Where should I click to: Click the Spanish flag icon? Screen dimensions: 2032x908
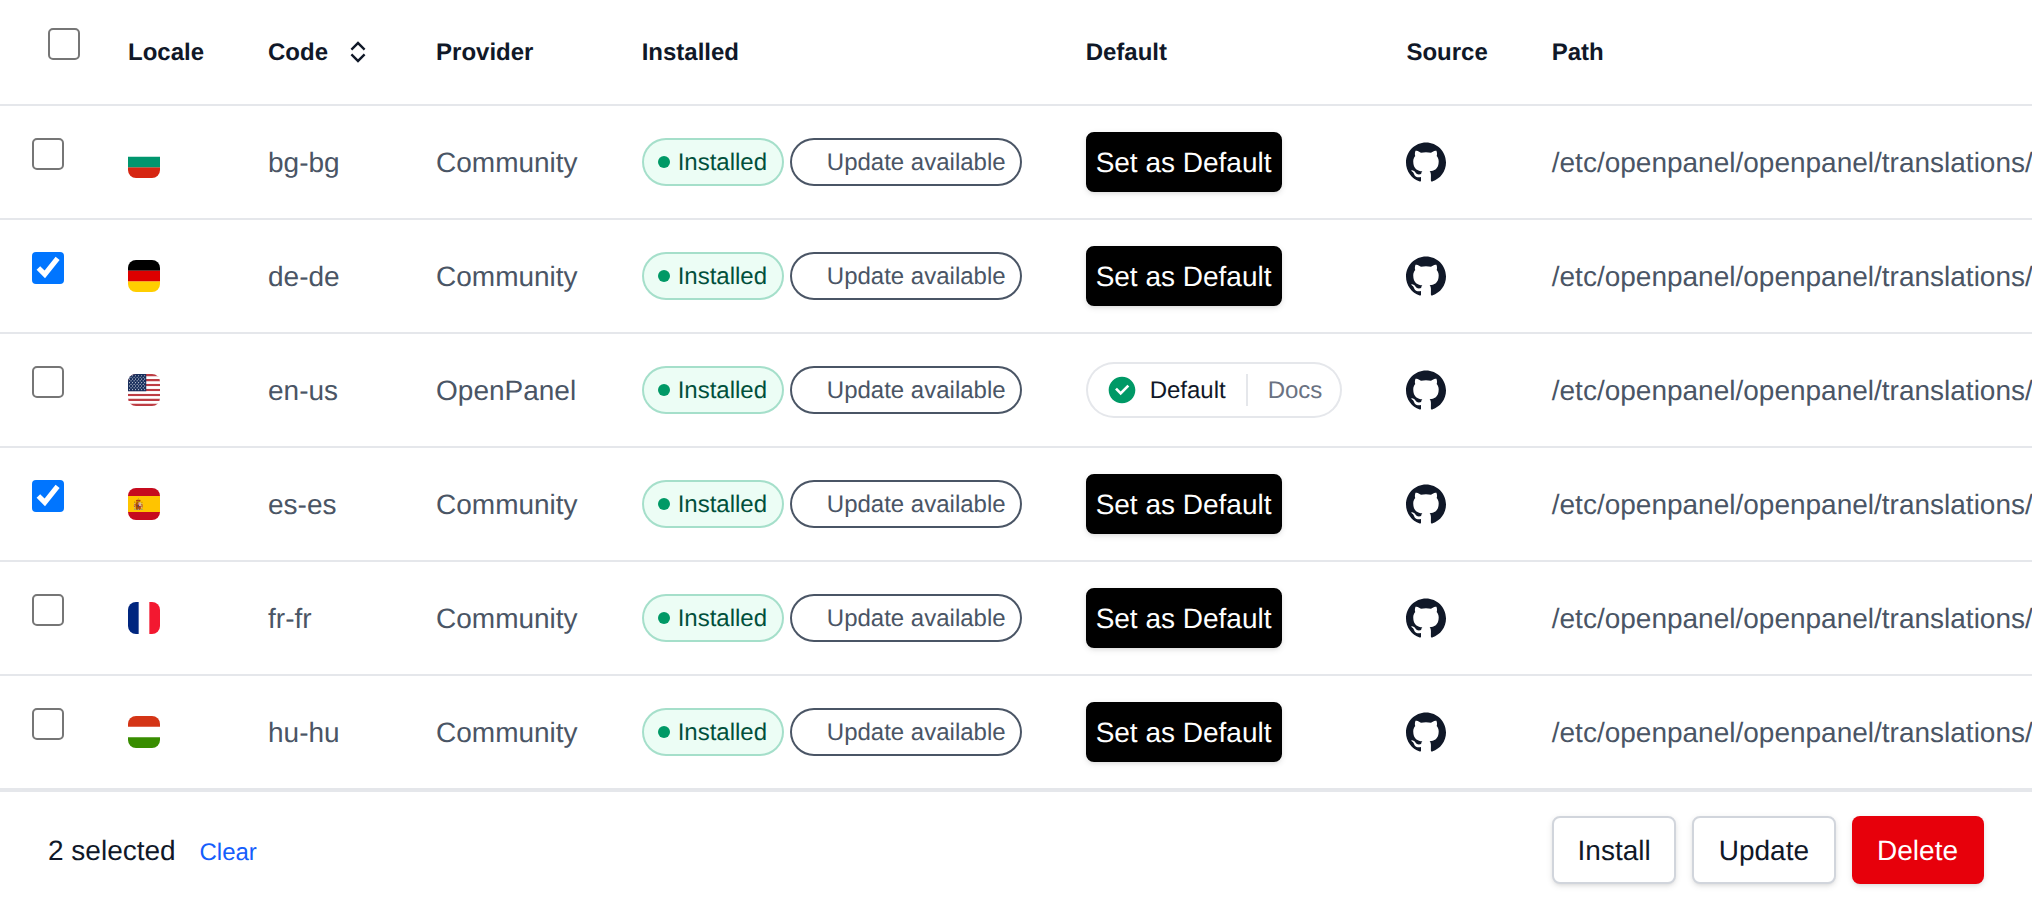(144, 504)
